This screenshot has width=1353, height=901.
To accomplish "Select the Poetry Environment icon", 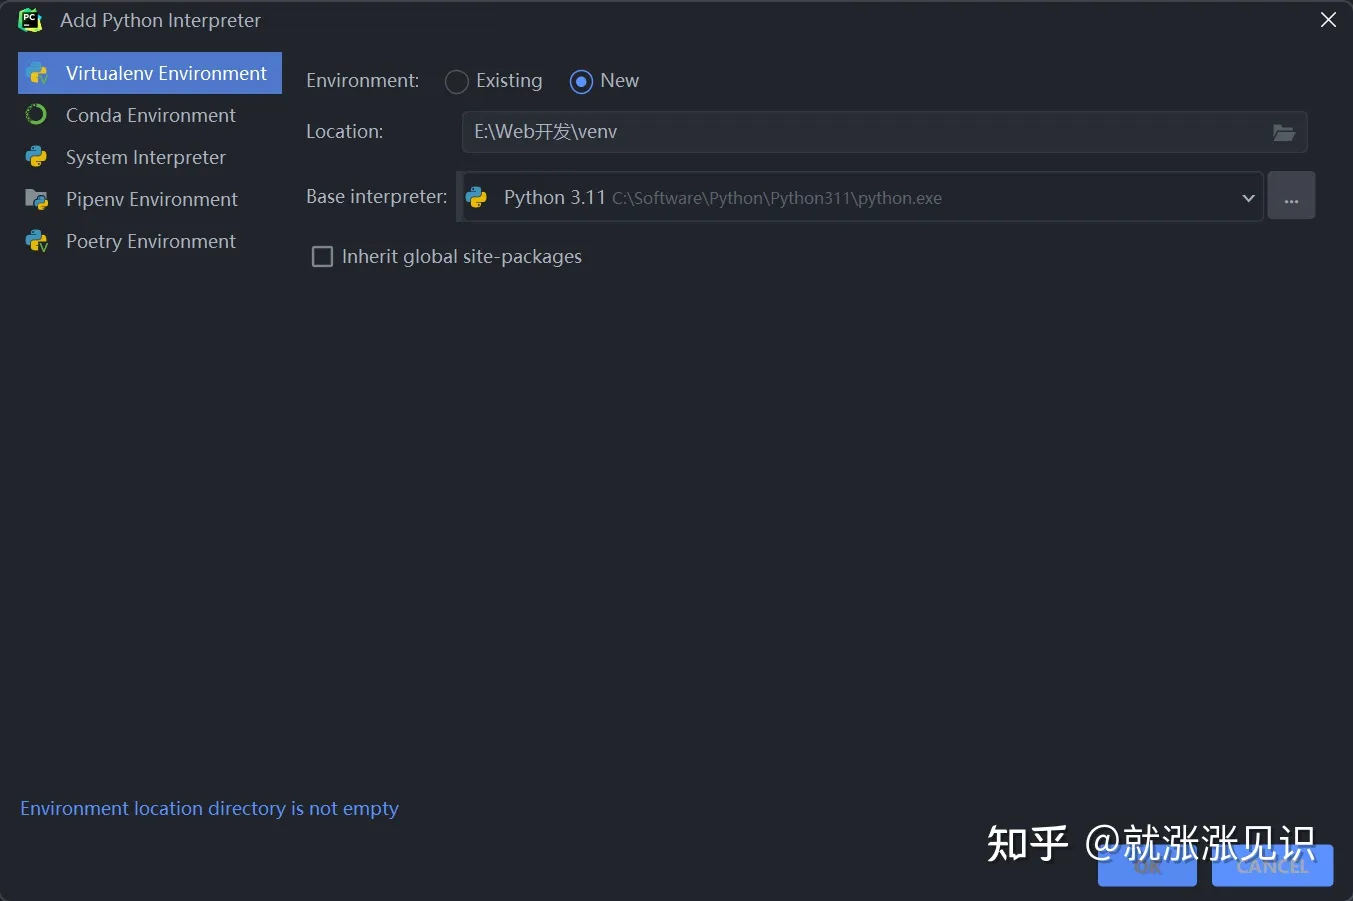I will click(37, 241).
